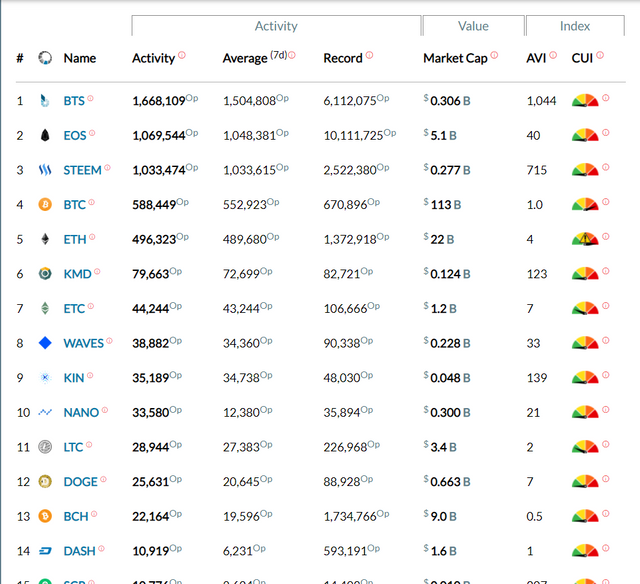Click the CUI warning gauge for ETH
Viewport: 640px width, 584px height.
click(585, 239)
